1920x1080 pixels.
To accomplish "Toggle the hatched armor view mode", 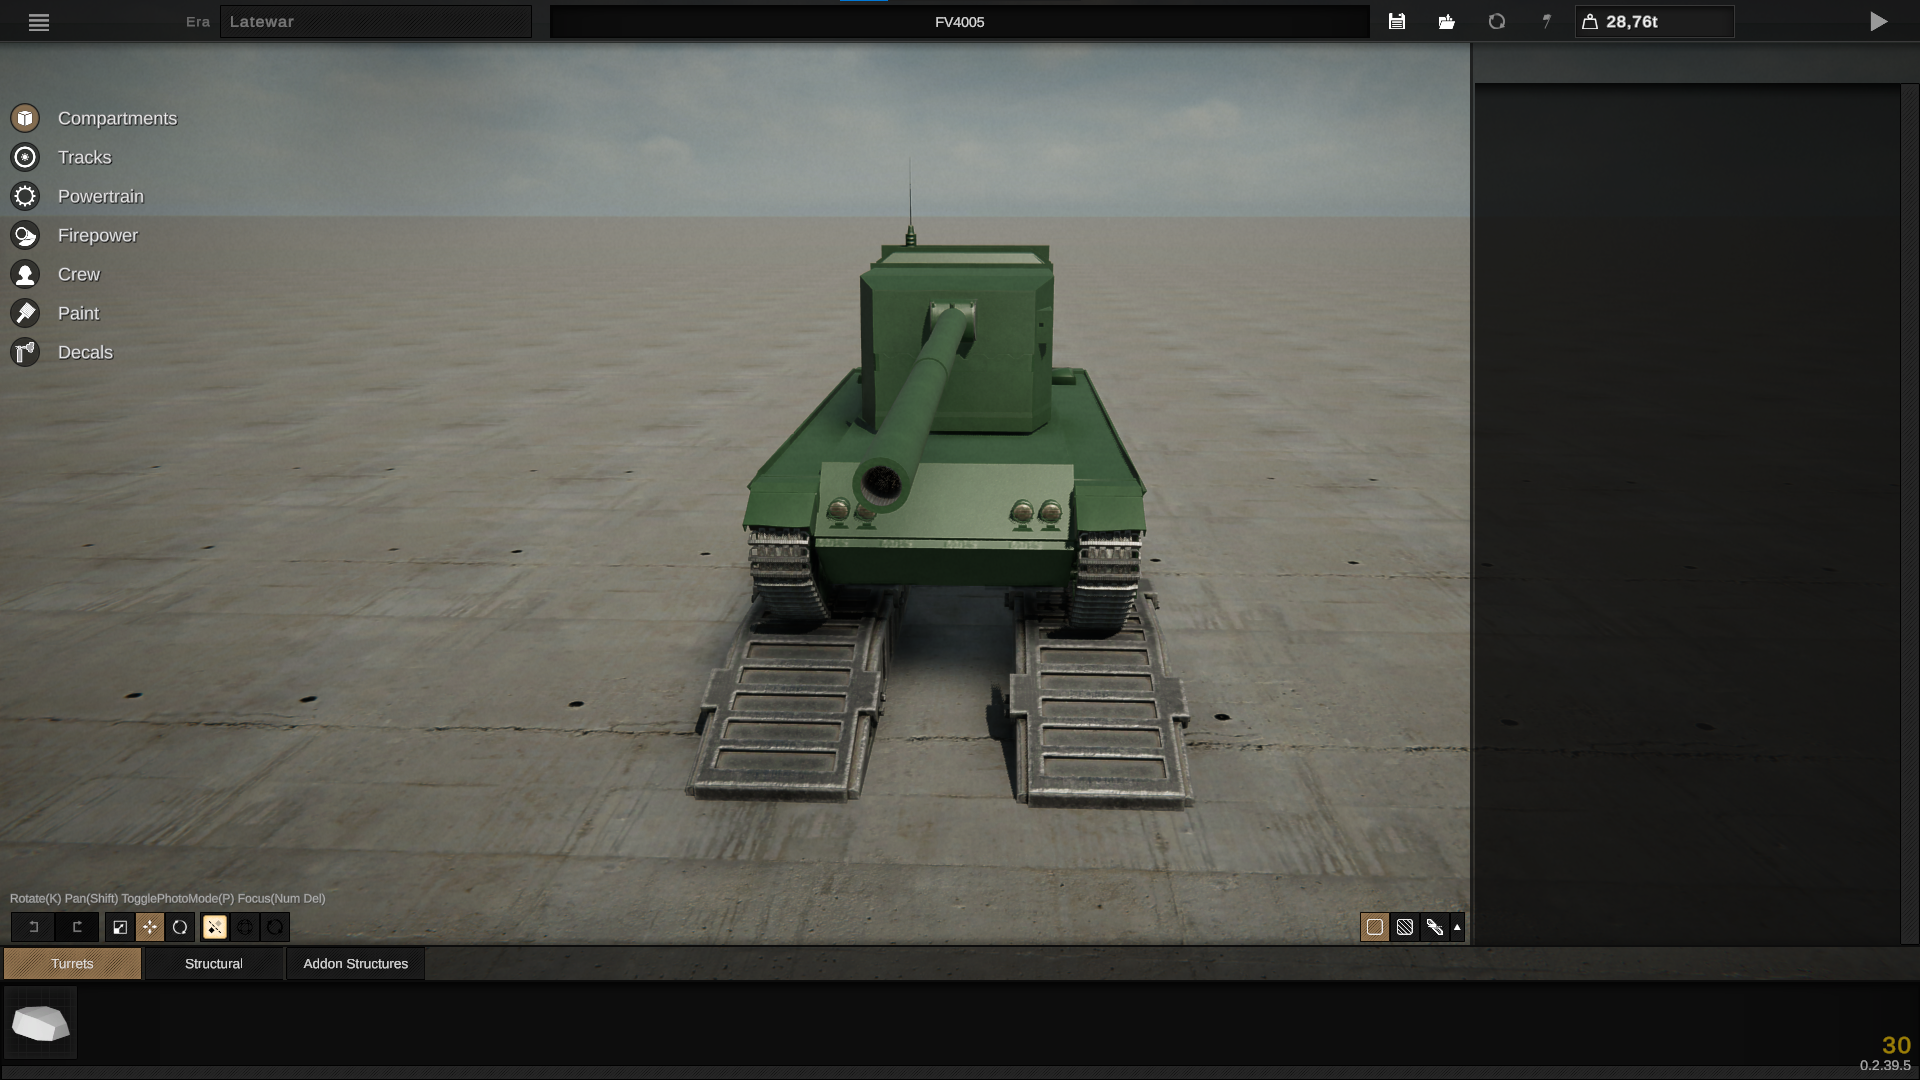I will click(1404, 927).
